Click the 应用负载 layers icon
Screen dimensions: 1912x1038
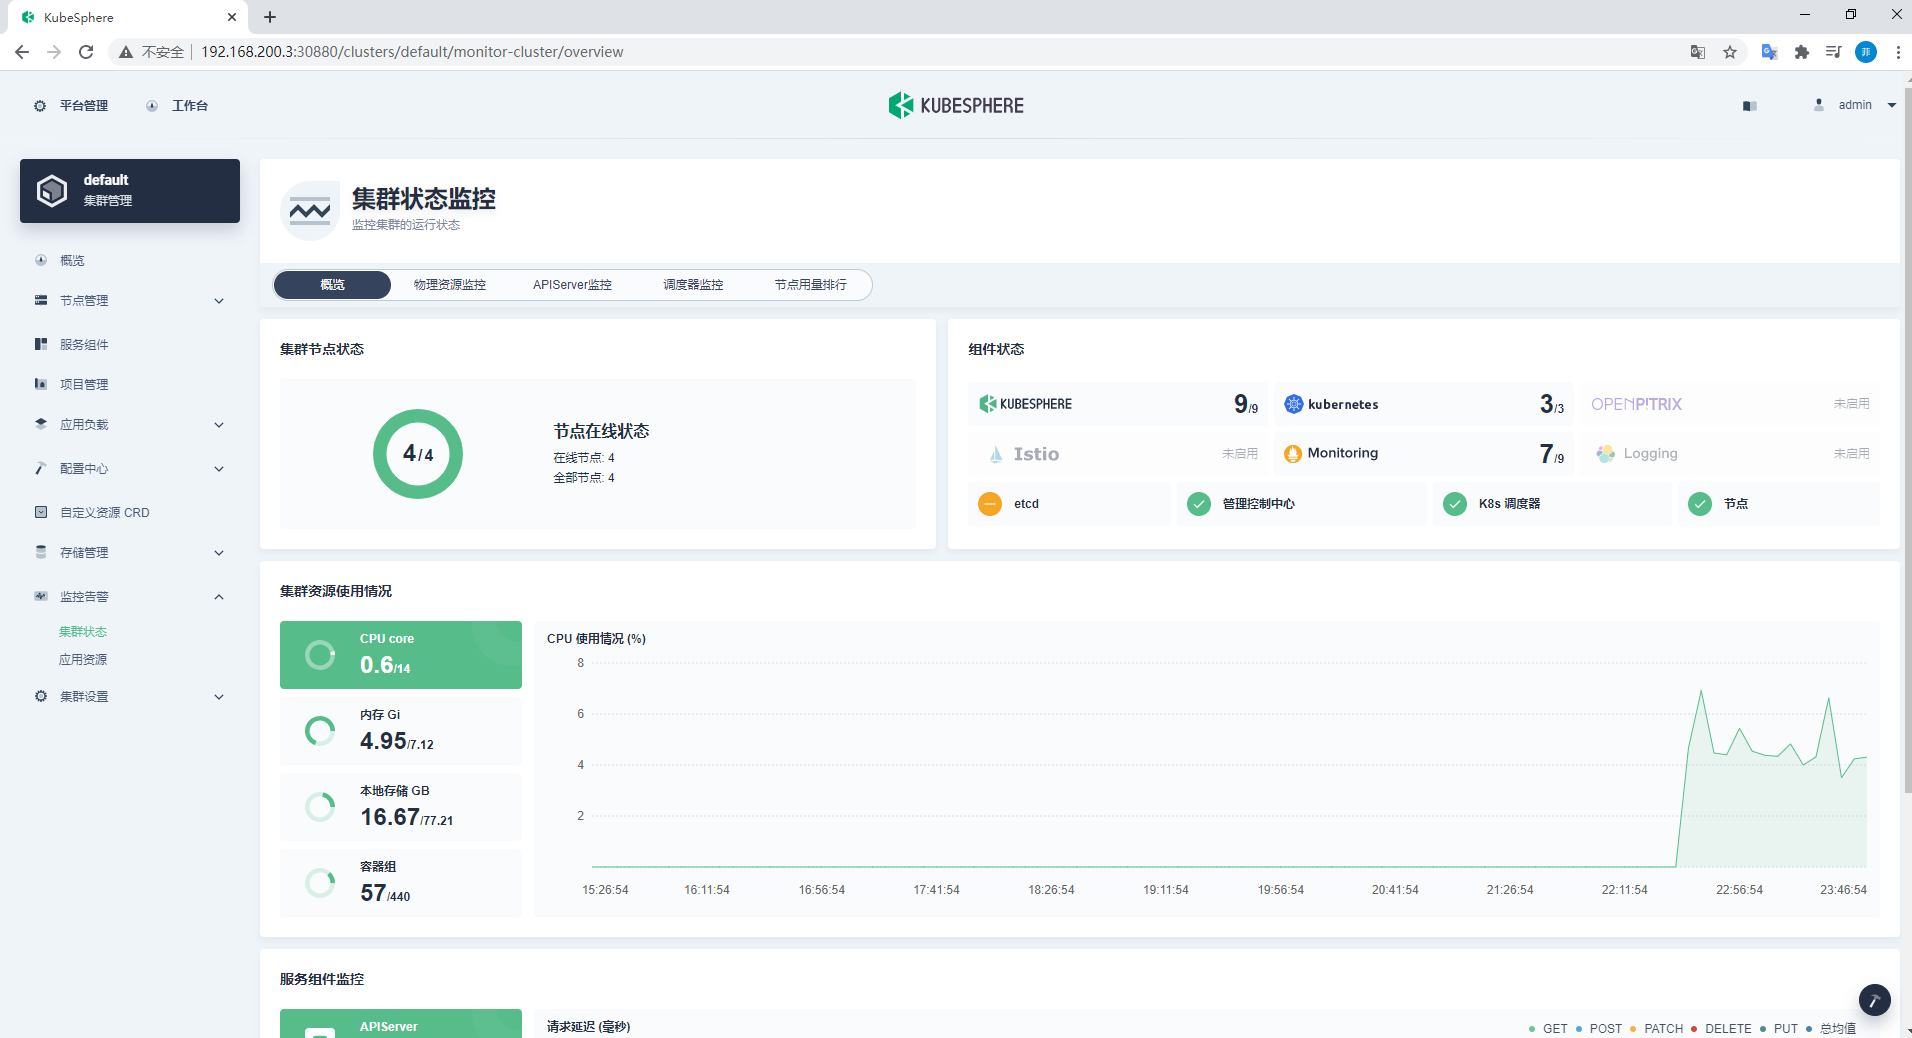click(x=41, y=424)
